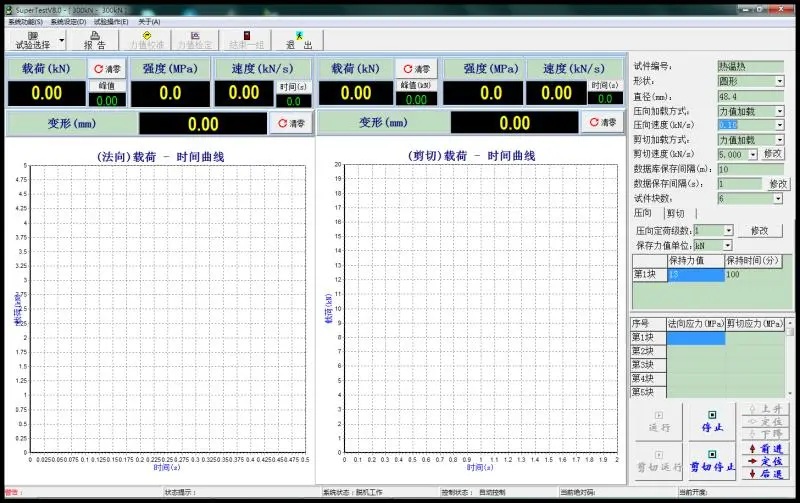Click the 剪切应力(MPa) column header
This screenshot has width=800, height=503.
755,324
